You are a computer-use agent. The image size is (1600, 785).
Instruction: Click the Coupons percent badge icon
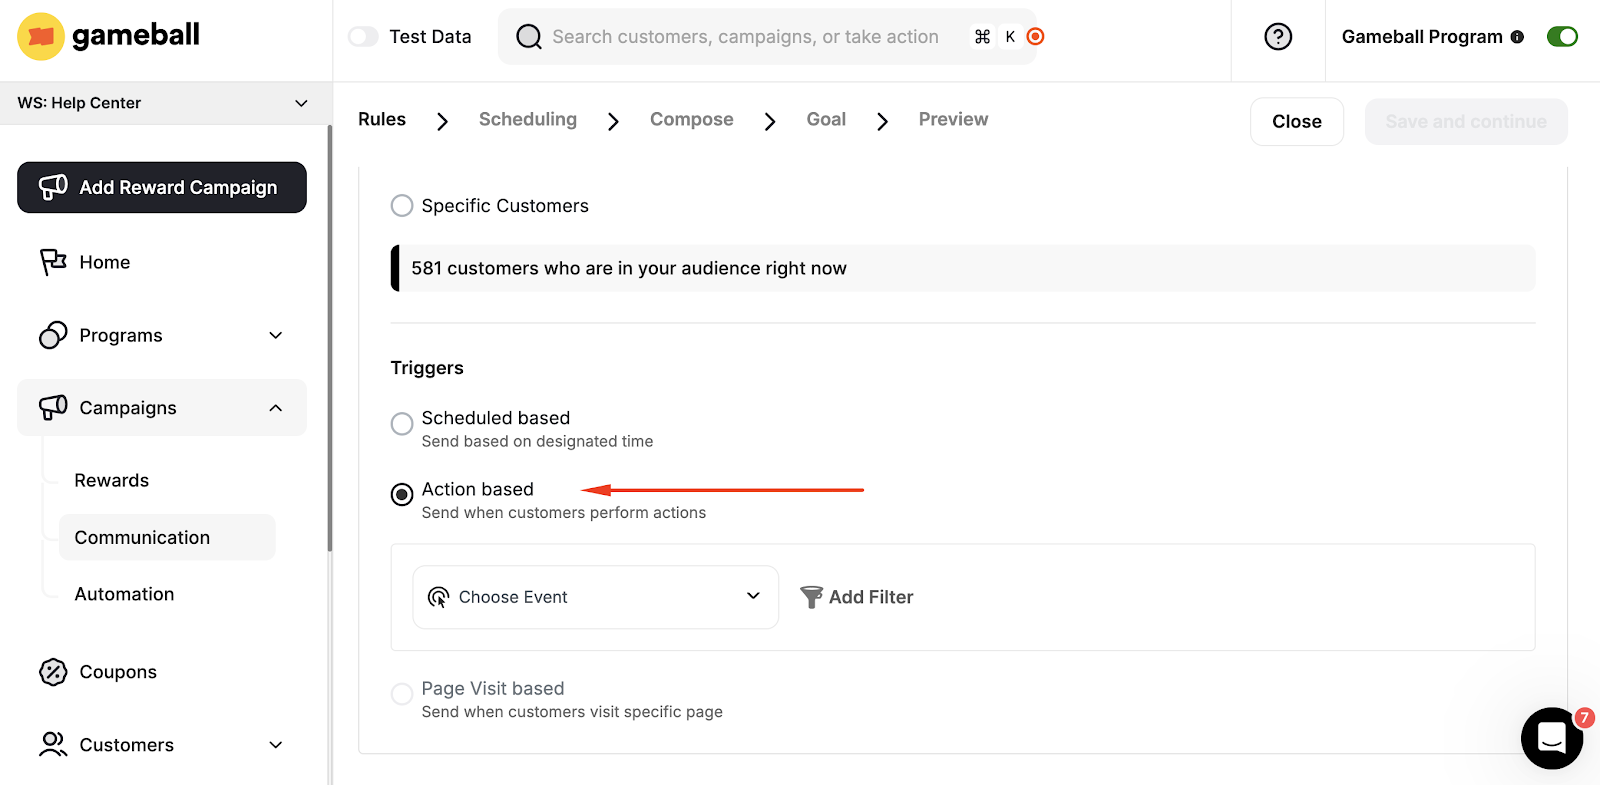(x=53, y=672)
